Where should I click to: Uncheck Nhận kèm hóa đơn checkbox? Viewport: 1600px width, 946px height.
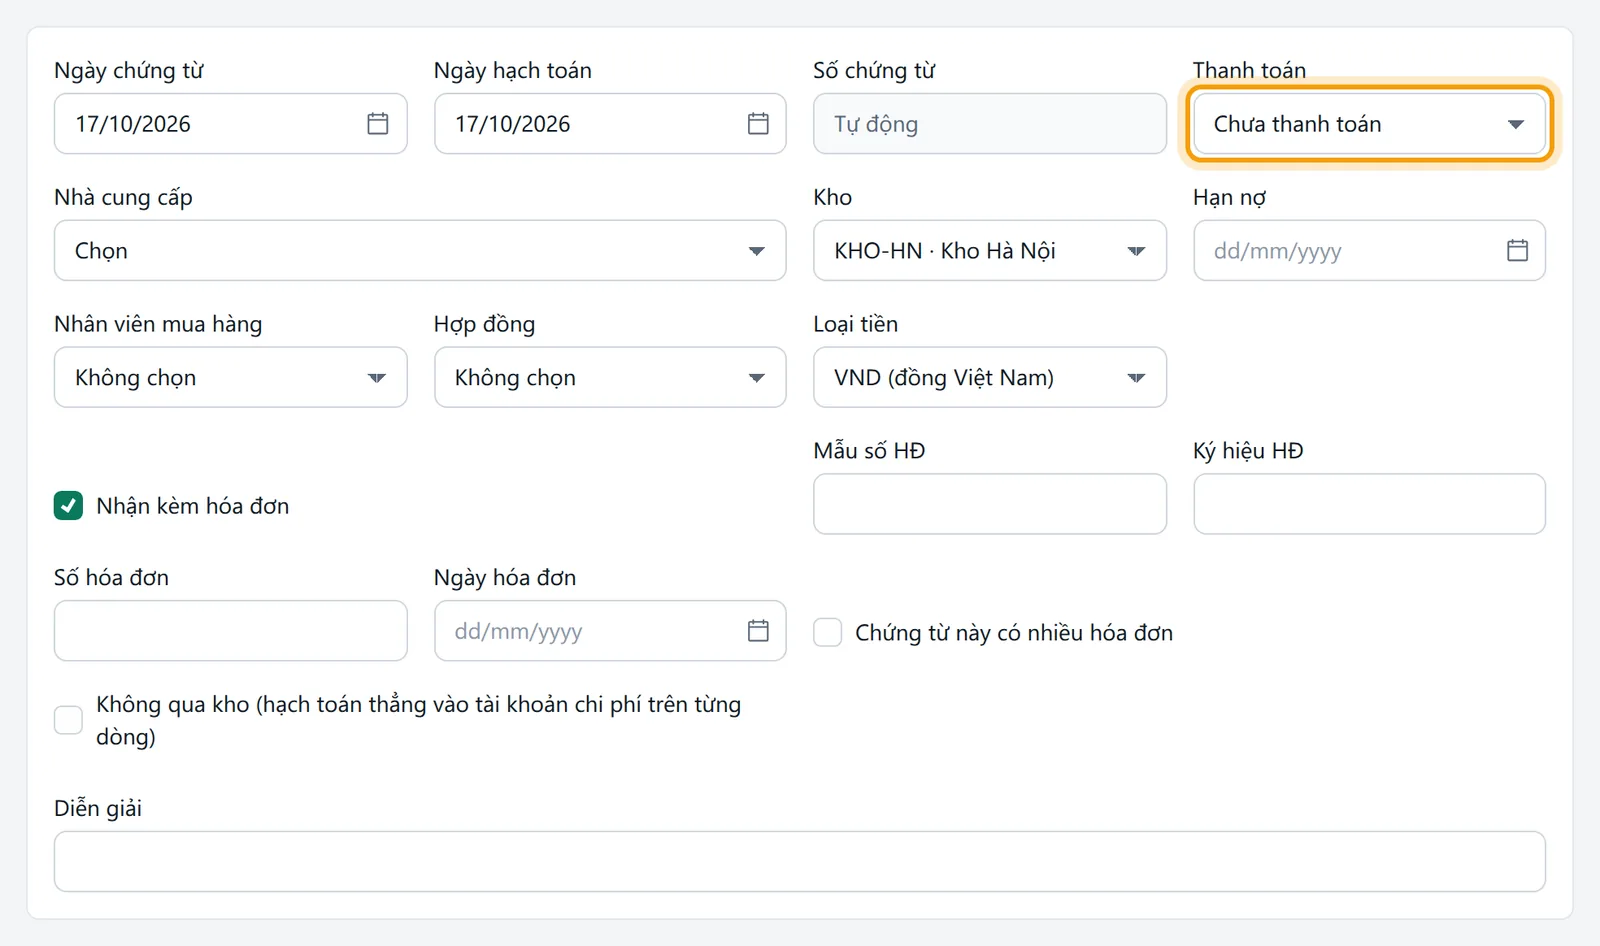click(x=68, y=506)
